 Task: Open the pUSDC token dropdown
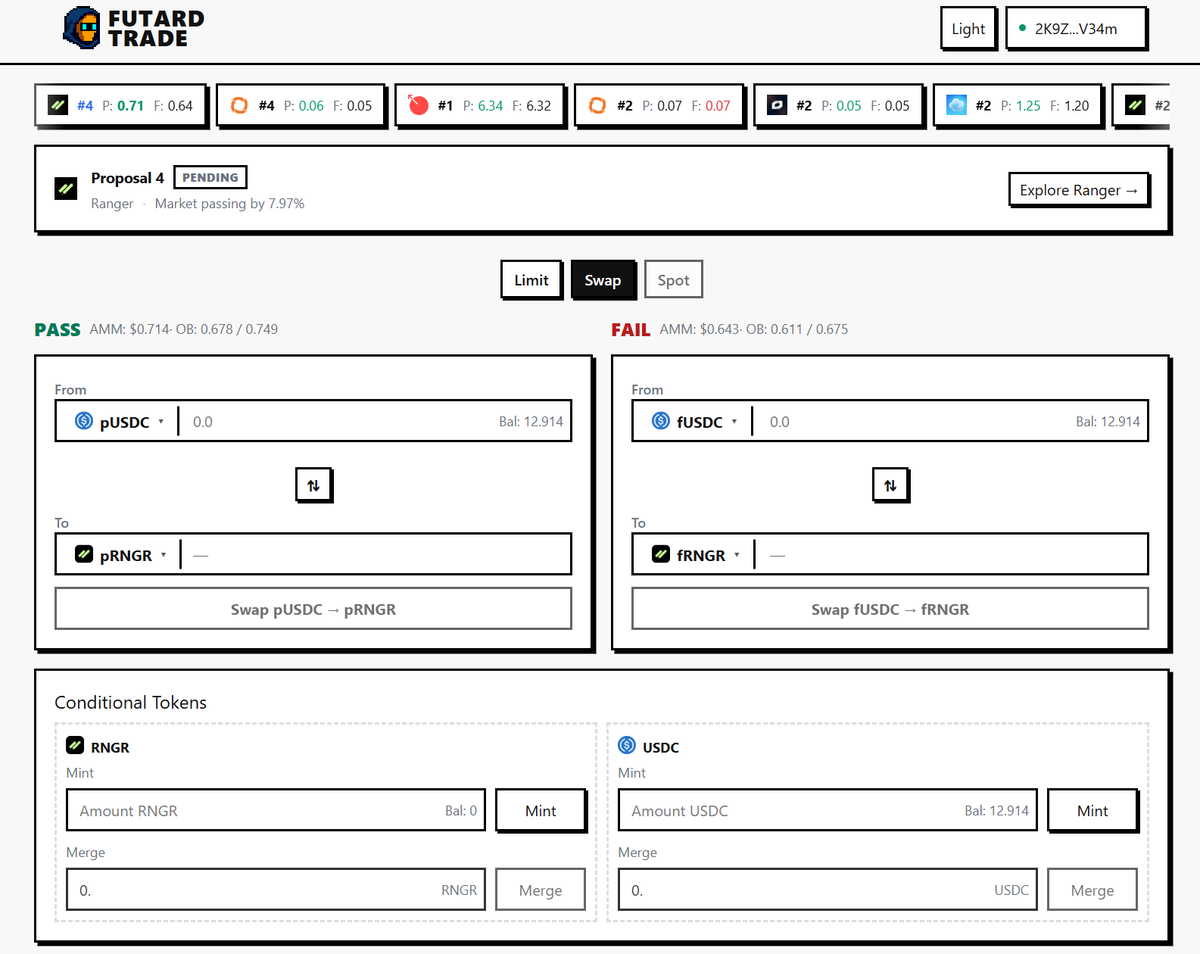(120, 422)
